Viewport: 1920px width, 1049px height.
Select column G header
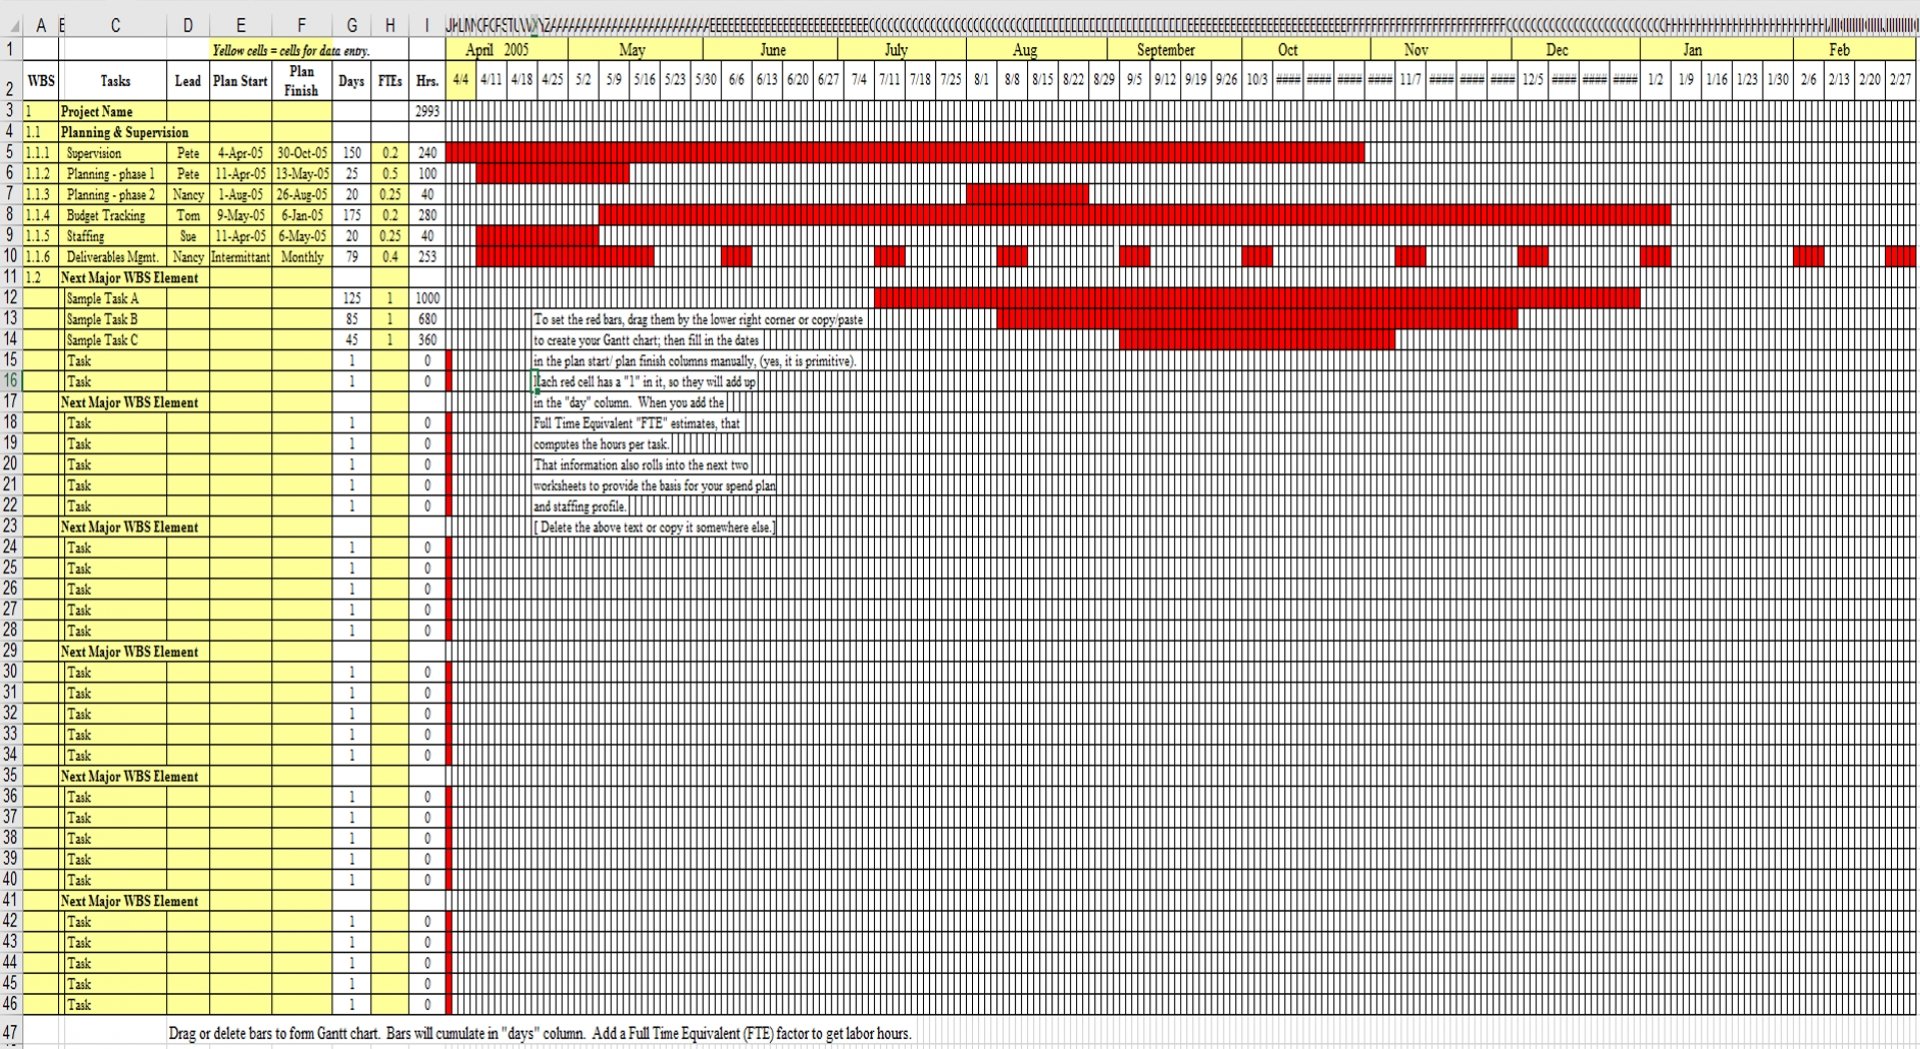351,26
